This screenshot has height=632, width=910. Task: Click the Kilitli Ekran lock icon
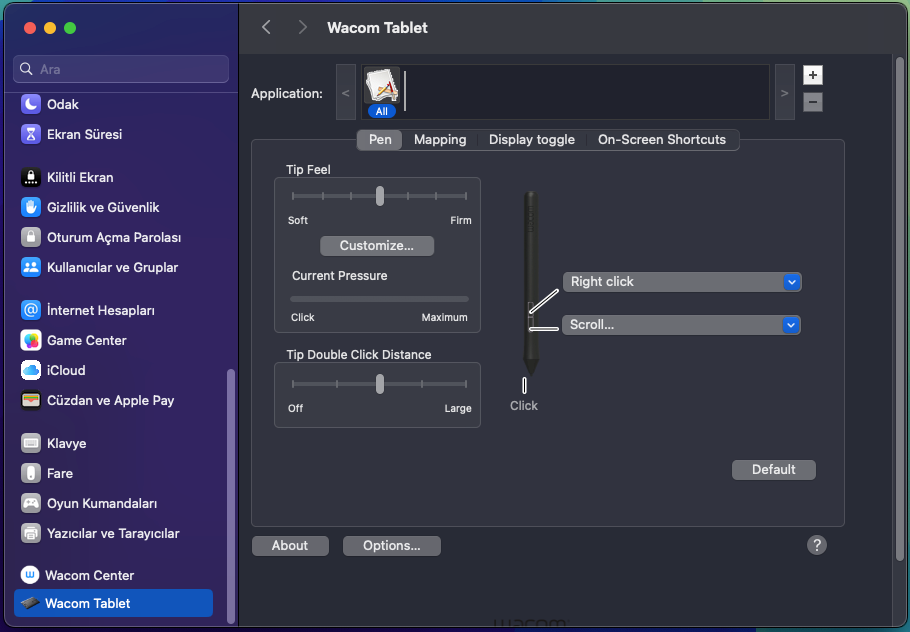31,178
